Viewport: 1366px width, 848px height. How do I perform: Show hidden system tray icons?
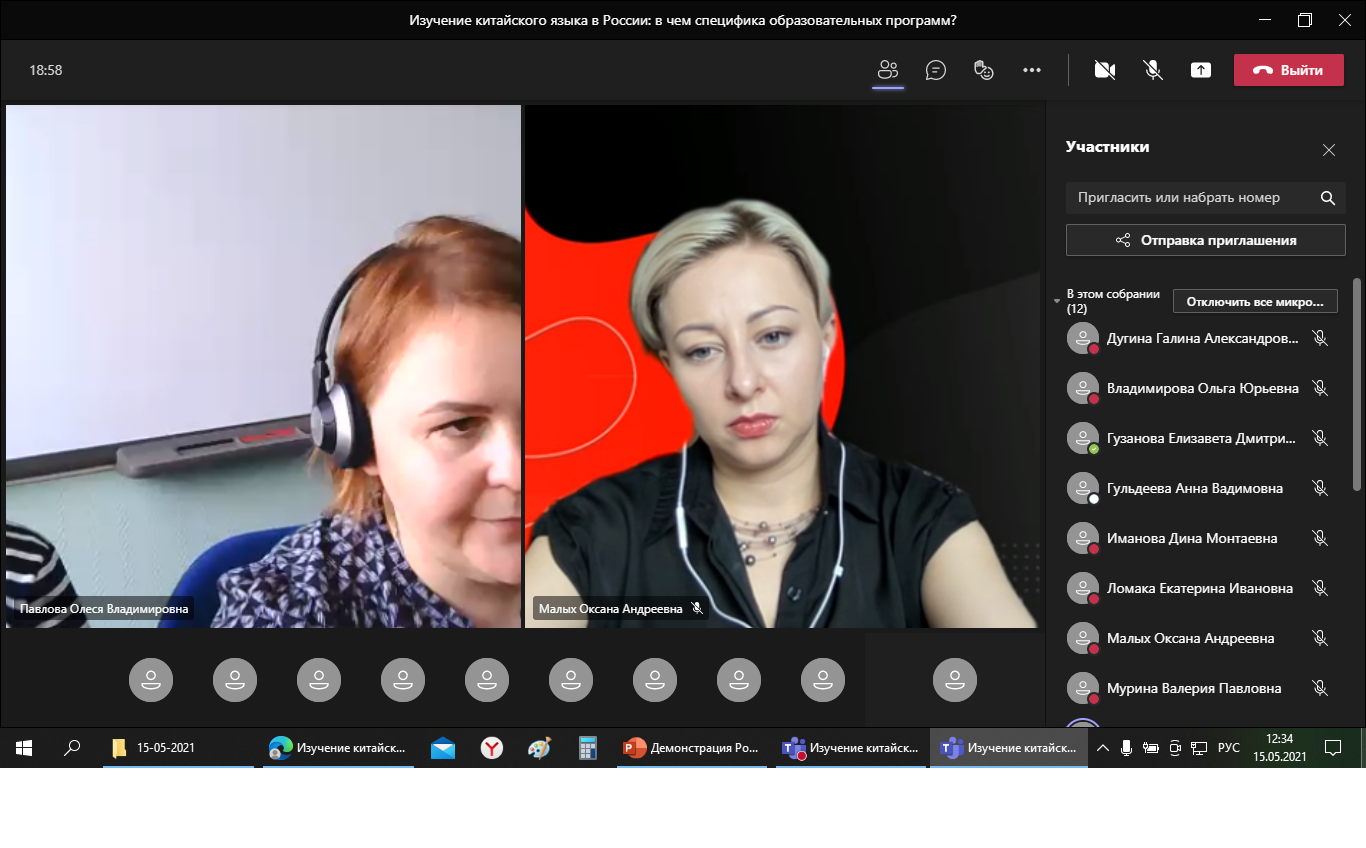click(1103, 747)
